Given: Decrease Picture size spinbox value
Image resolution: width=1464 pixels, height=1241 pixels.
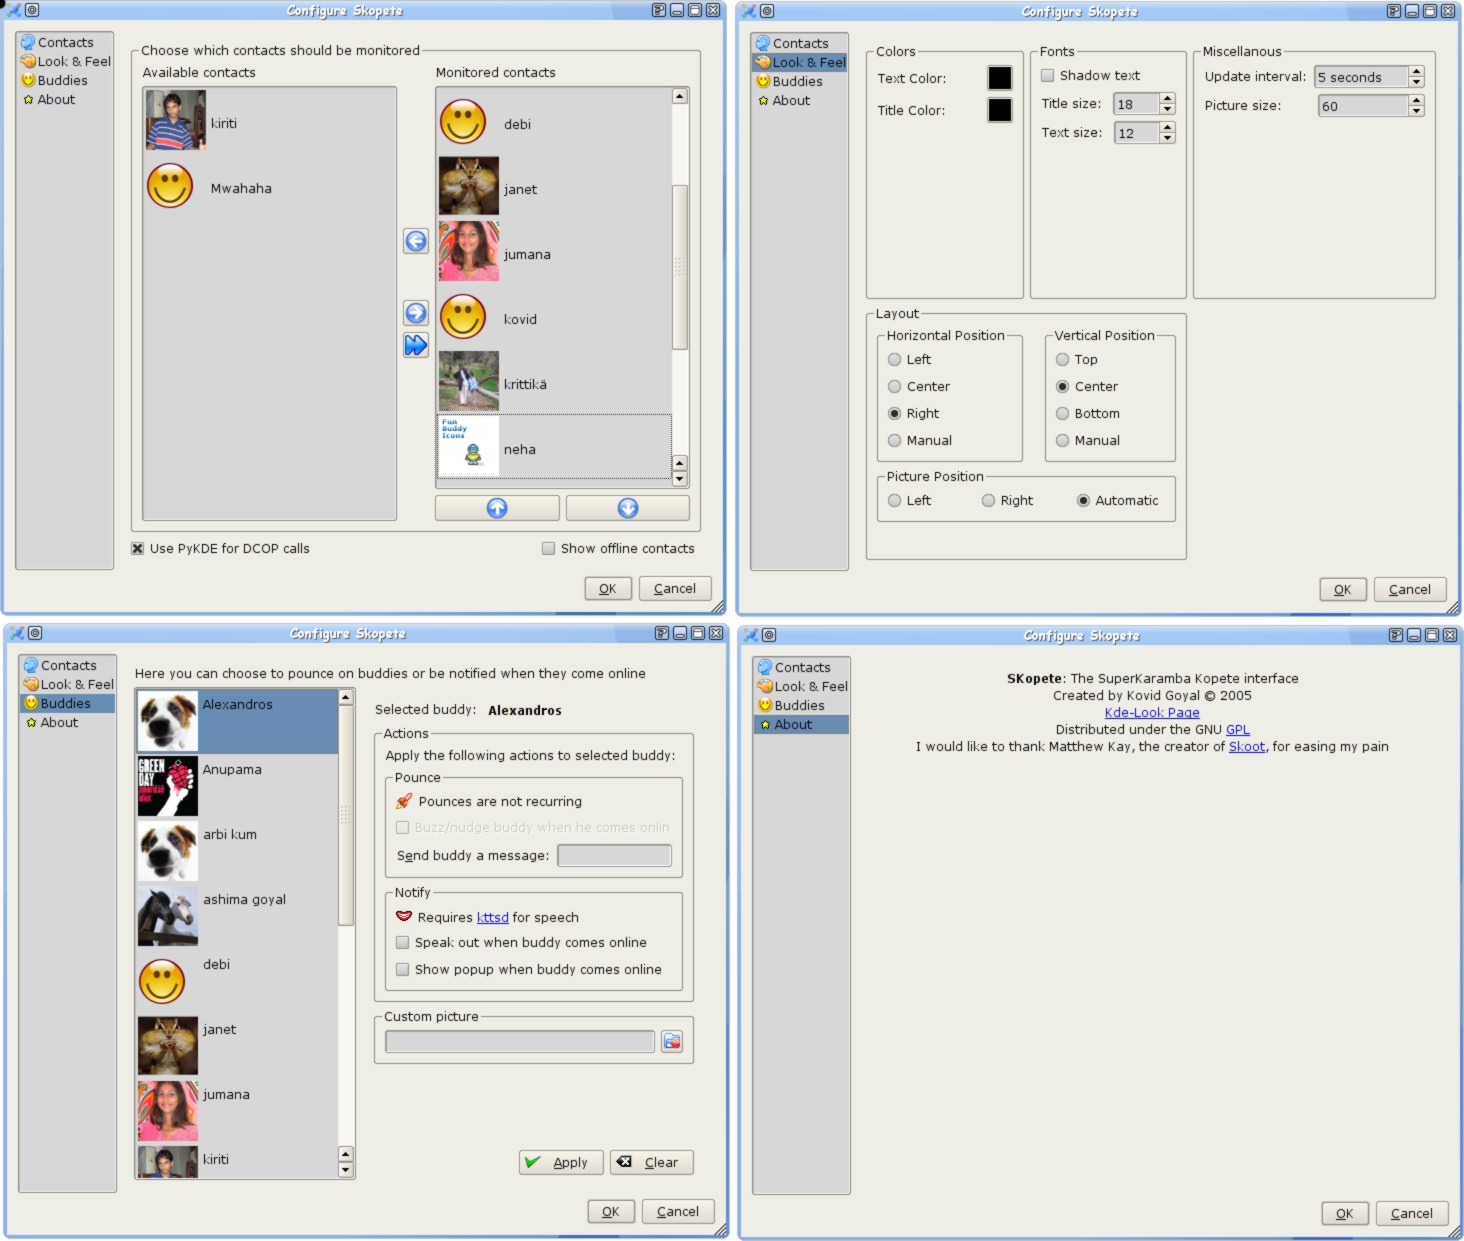Looking at the screenshot, I should (x=1416, y=111).
